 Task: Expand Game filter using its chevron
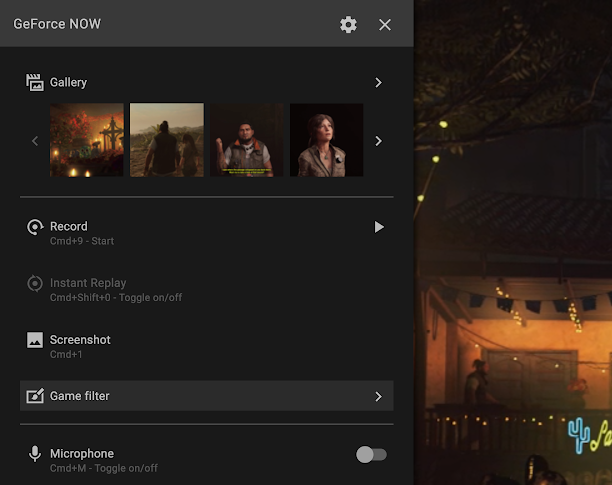click(378, 396)
